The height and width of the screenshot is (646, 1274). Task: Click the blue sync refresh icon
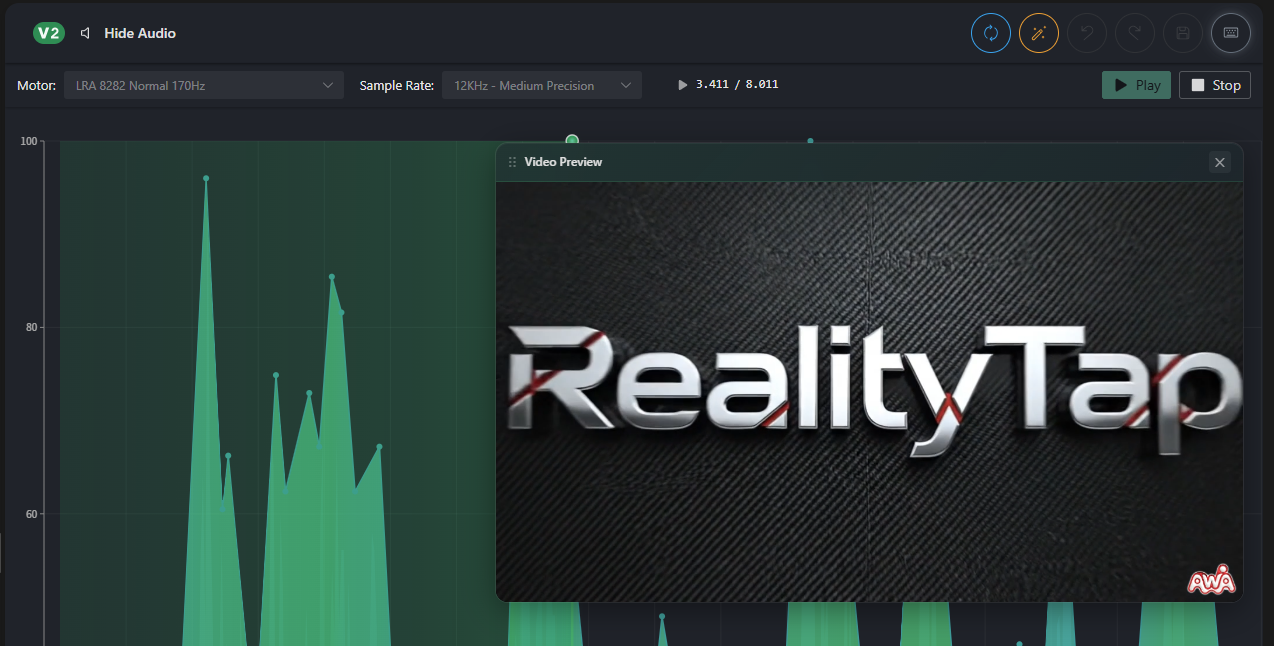990,33
